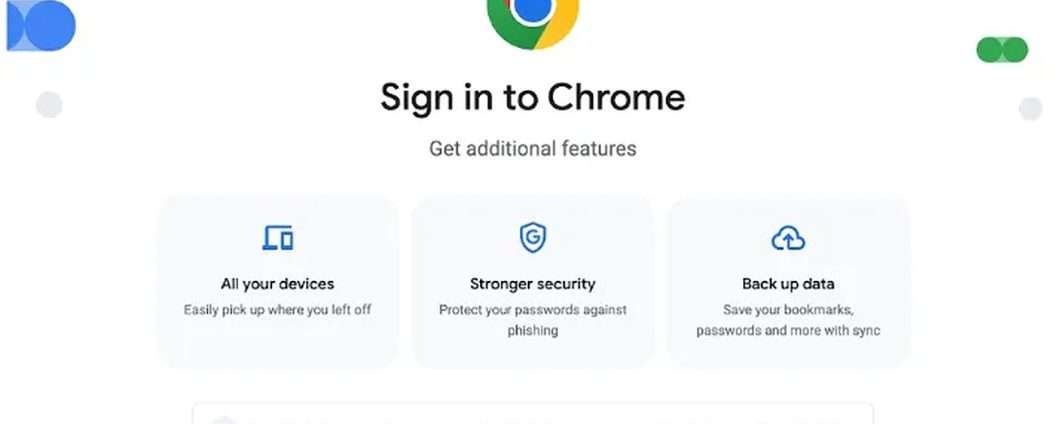
Task: Click the cloud upload backup icon
Action: [788, 238]
